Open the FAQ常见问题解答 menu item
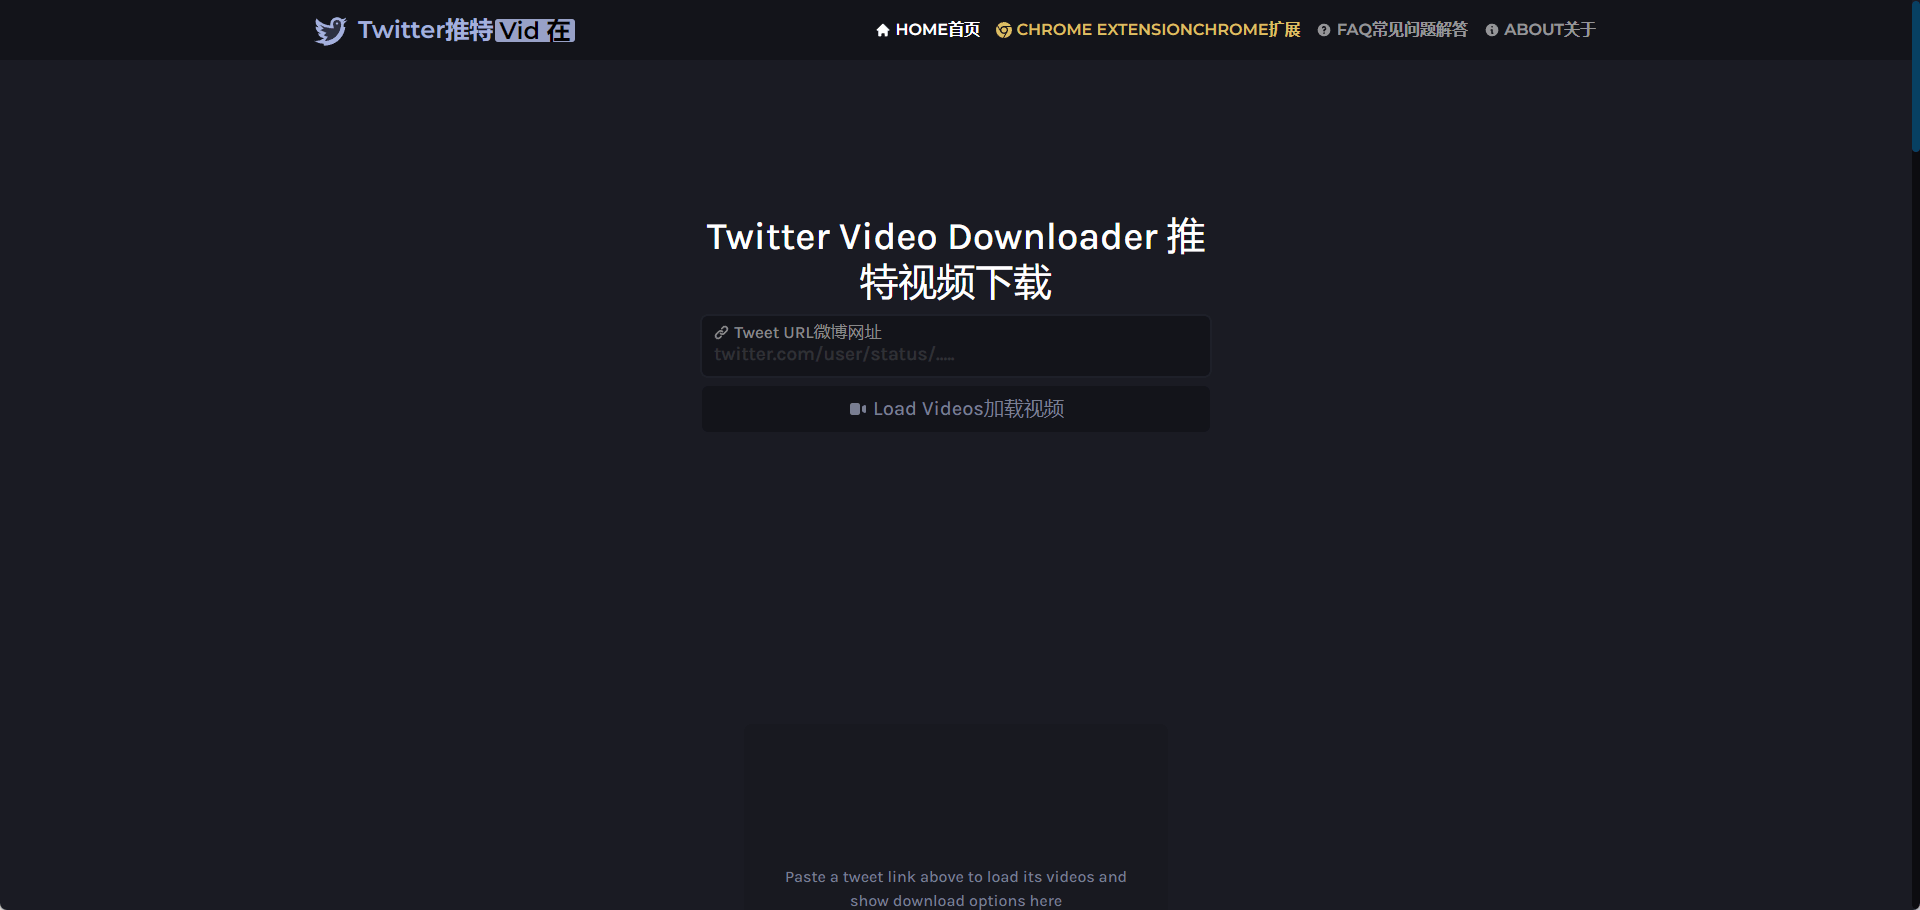 click(1392, 30)
